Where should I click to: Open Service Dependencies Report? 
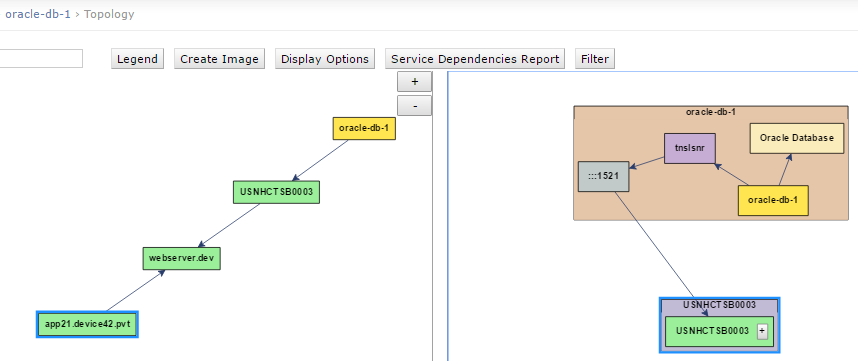pos(475,59)
